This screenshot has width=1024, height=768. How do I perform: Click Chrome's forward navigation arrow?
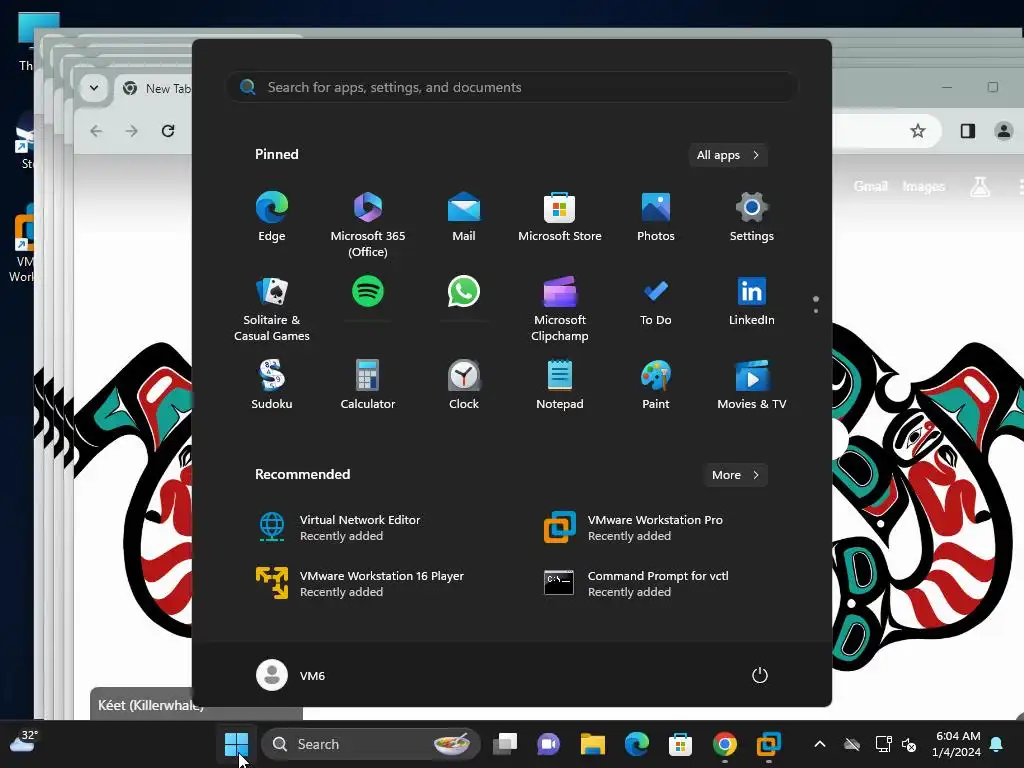[x=132, y=131]
